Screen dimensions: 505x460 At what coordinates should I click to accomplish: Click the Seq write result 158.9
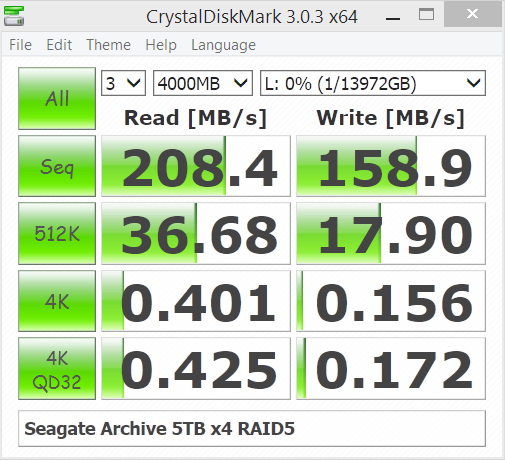pos(391,166)
